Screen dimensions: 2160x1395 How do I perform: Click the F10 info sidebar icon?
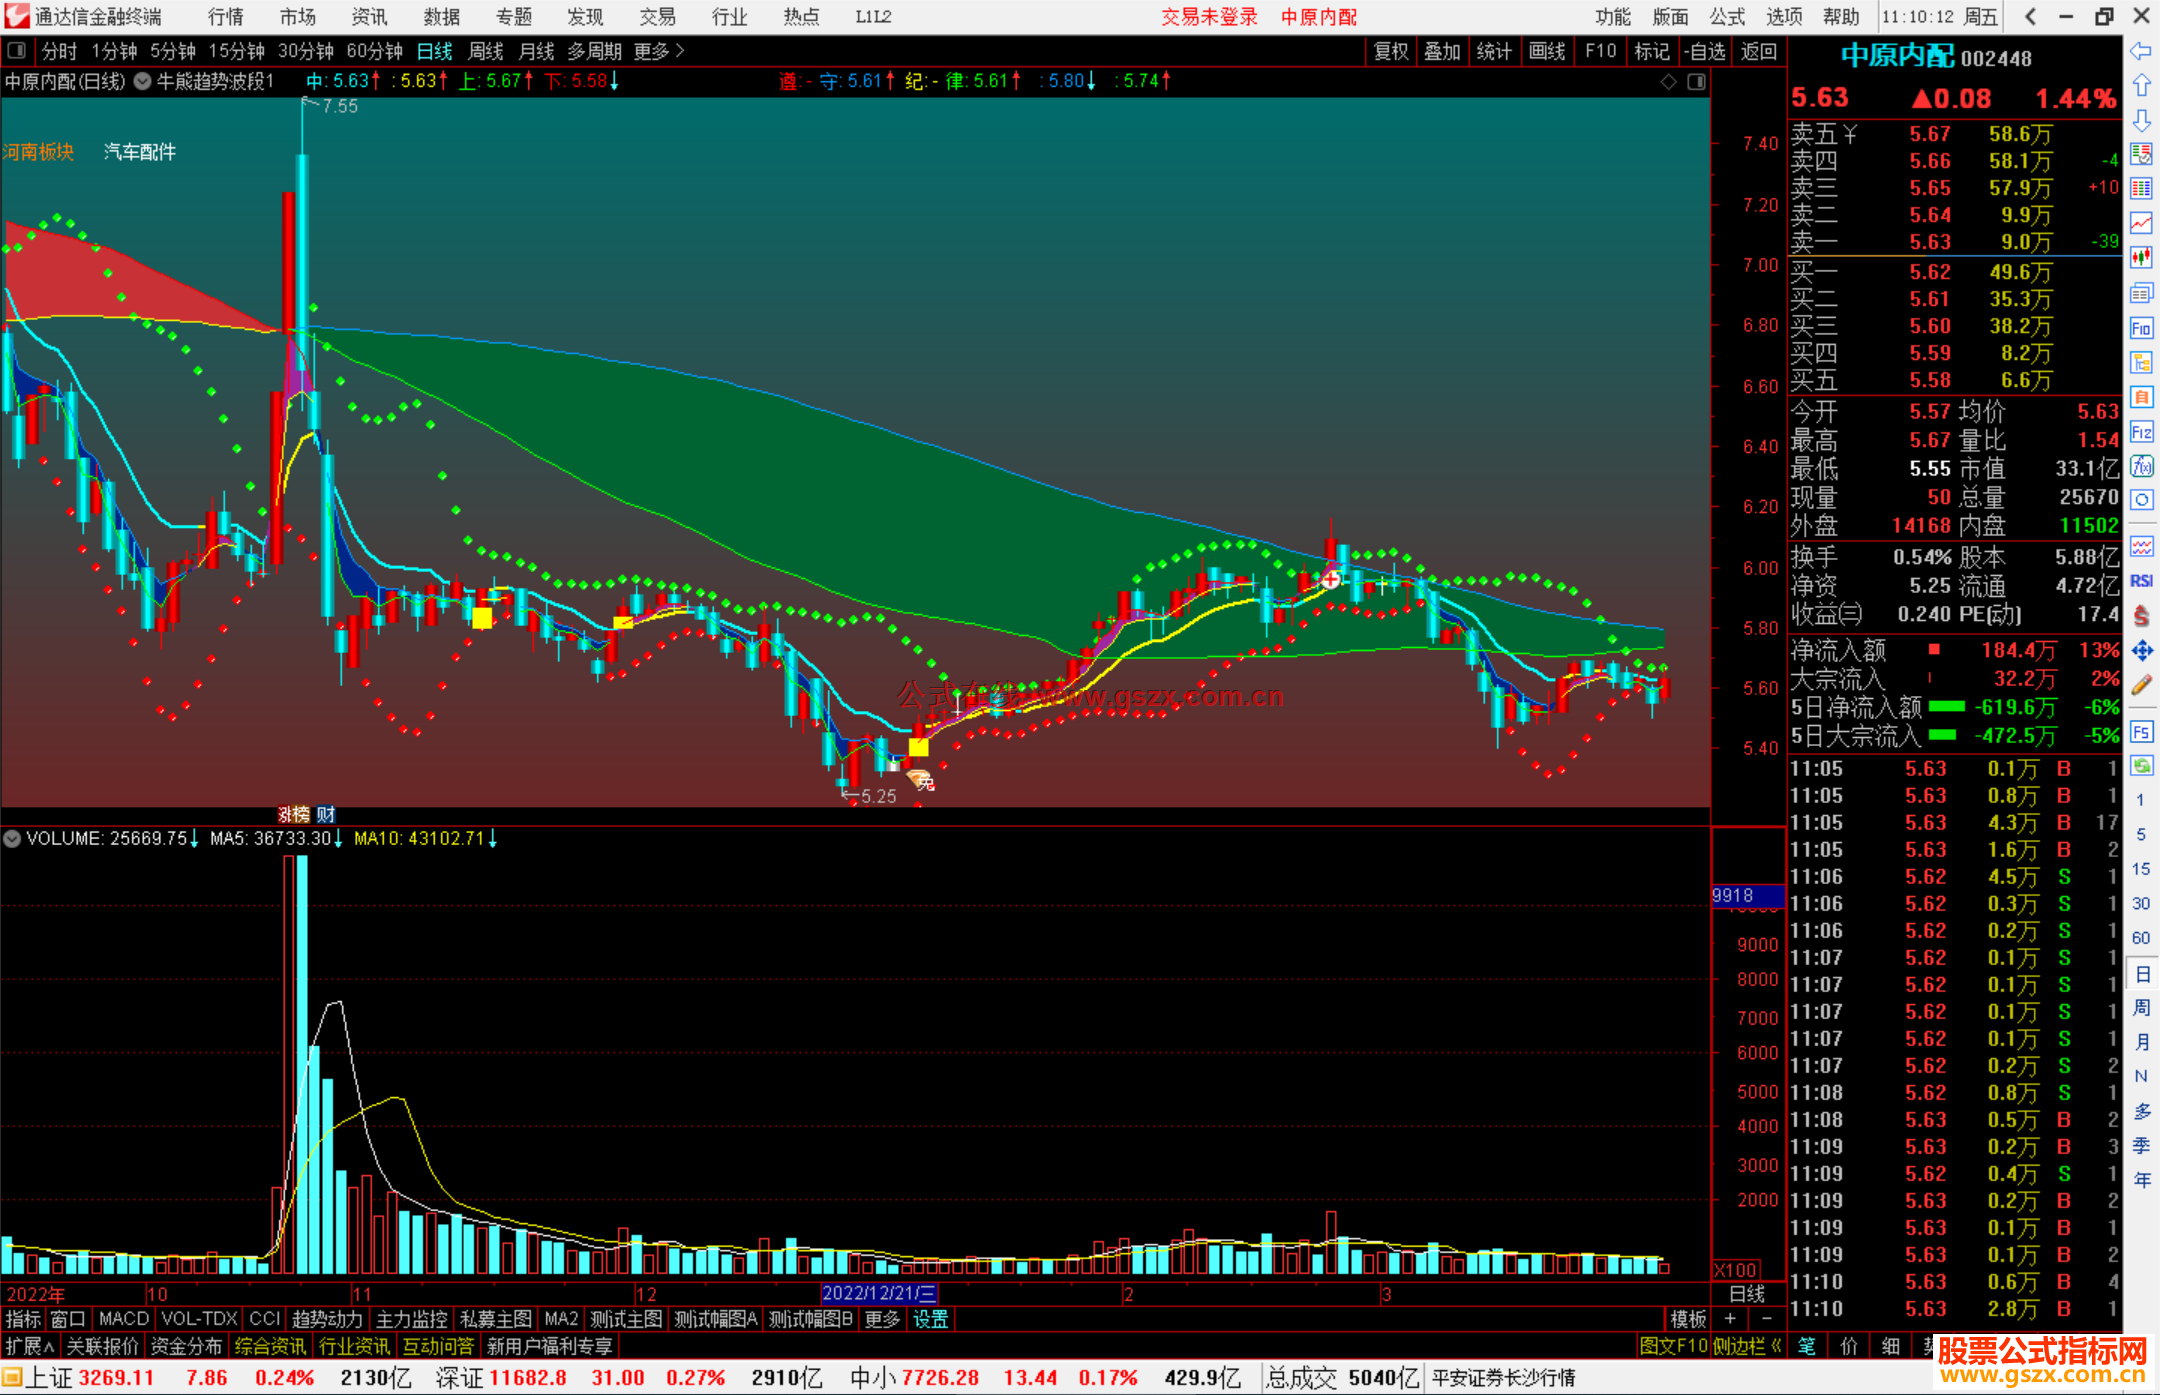coord(2141,328)
